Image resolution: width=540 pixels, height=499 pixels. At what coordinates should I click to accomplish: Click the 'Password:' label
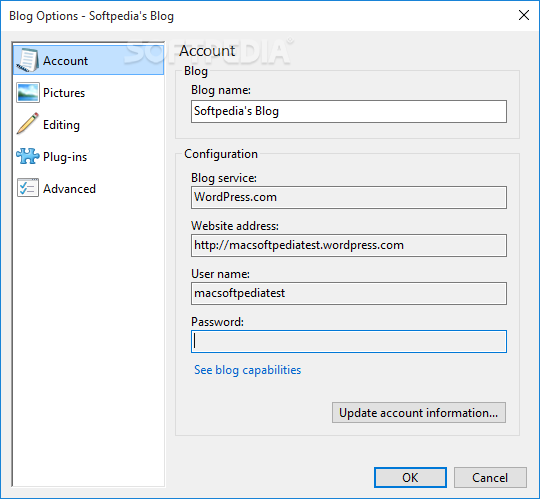pos(217,322)
